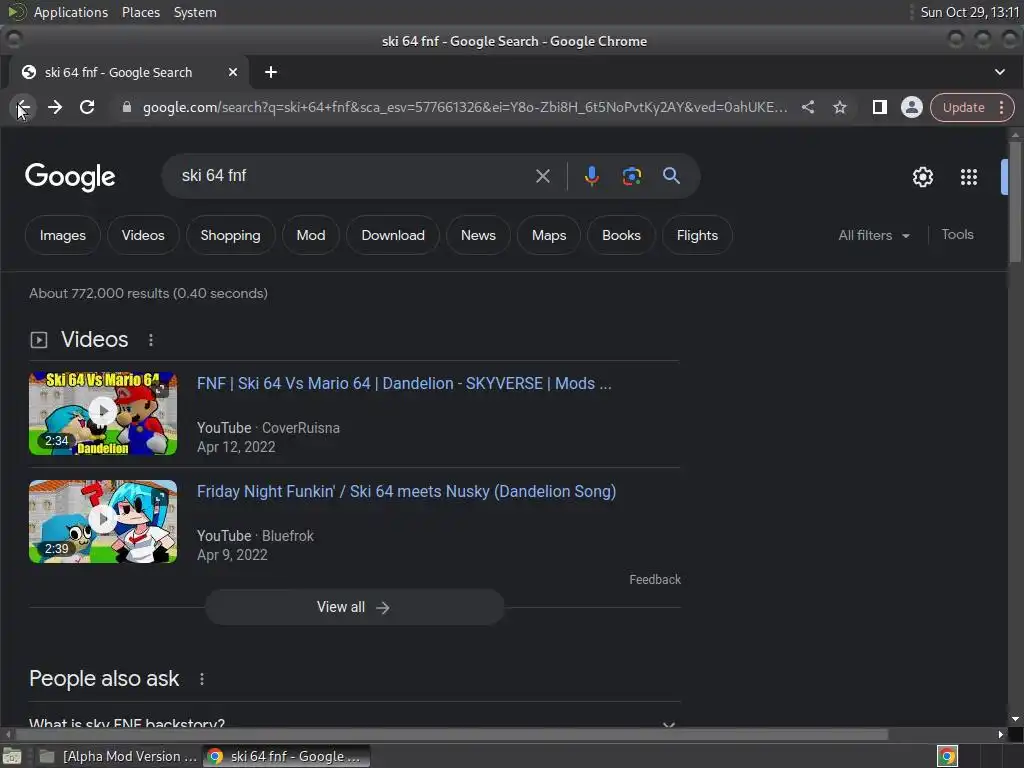The image size is (1024, 768).
Task: Select the Download filter chip
Action: tap(393, 235)
